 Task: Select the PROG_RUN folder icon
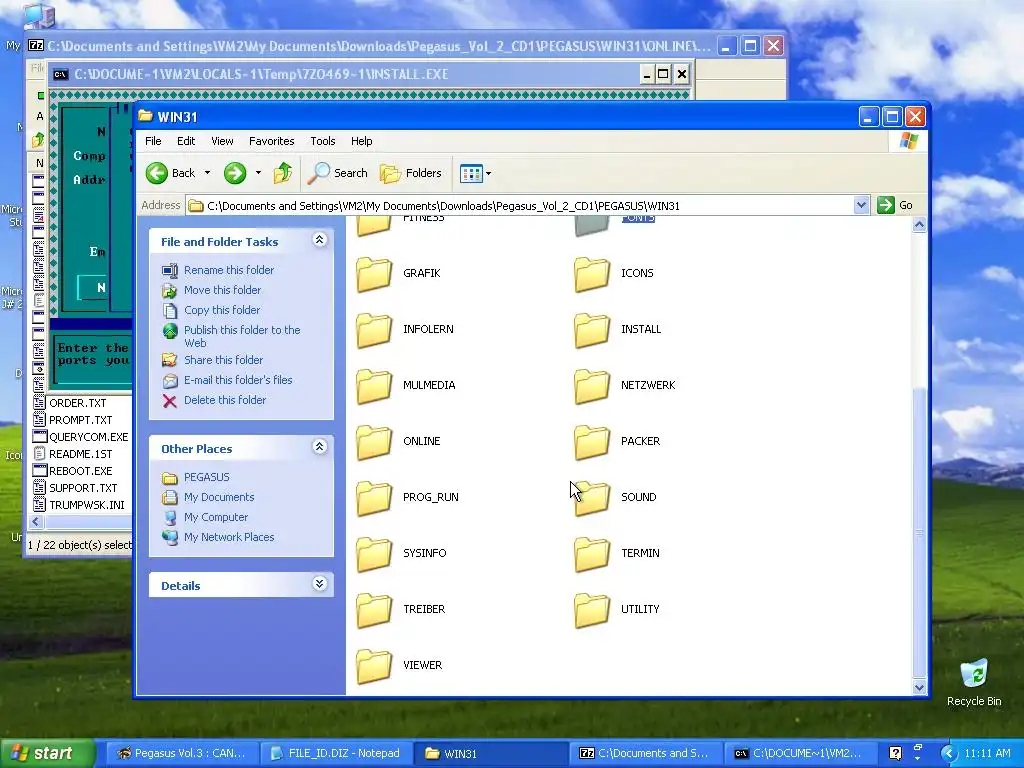pos(374,498)
